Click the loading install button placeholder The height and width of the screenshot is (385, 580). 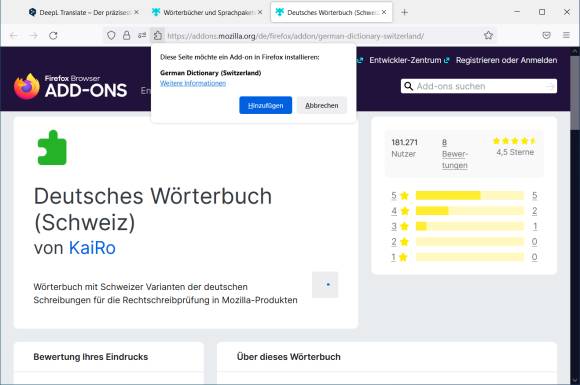(x=325, y=285)
